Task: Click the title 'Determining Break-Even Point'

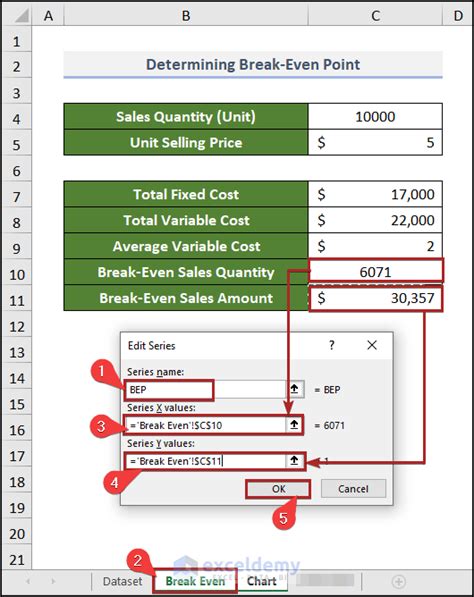Action: [x=253, y=64]
